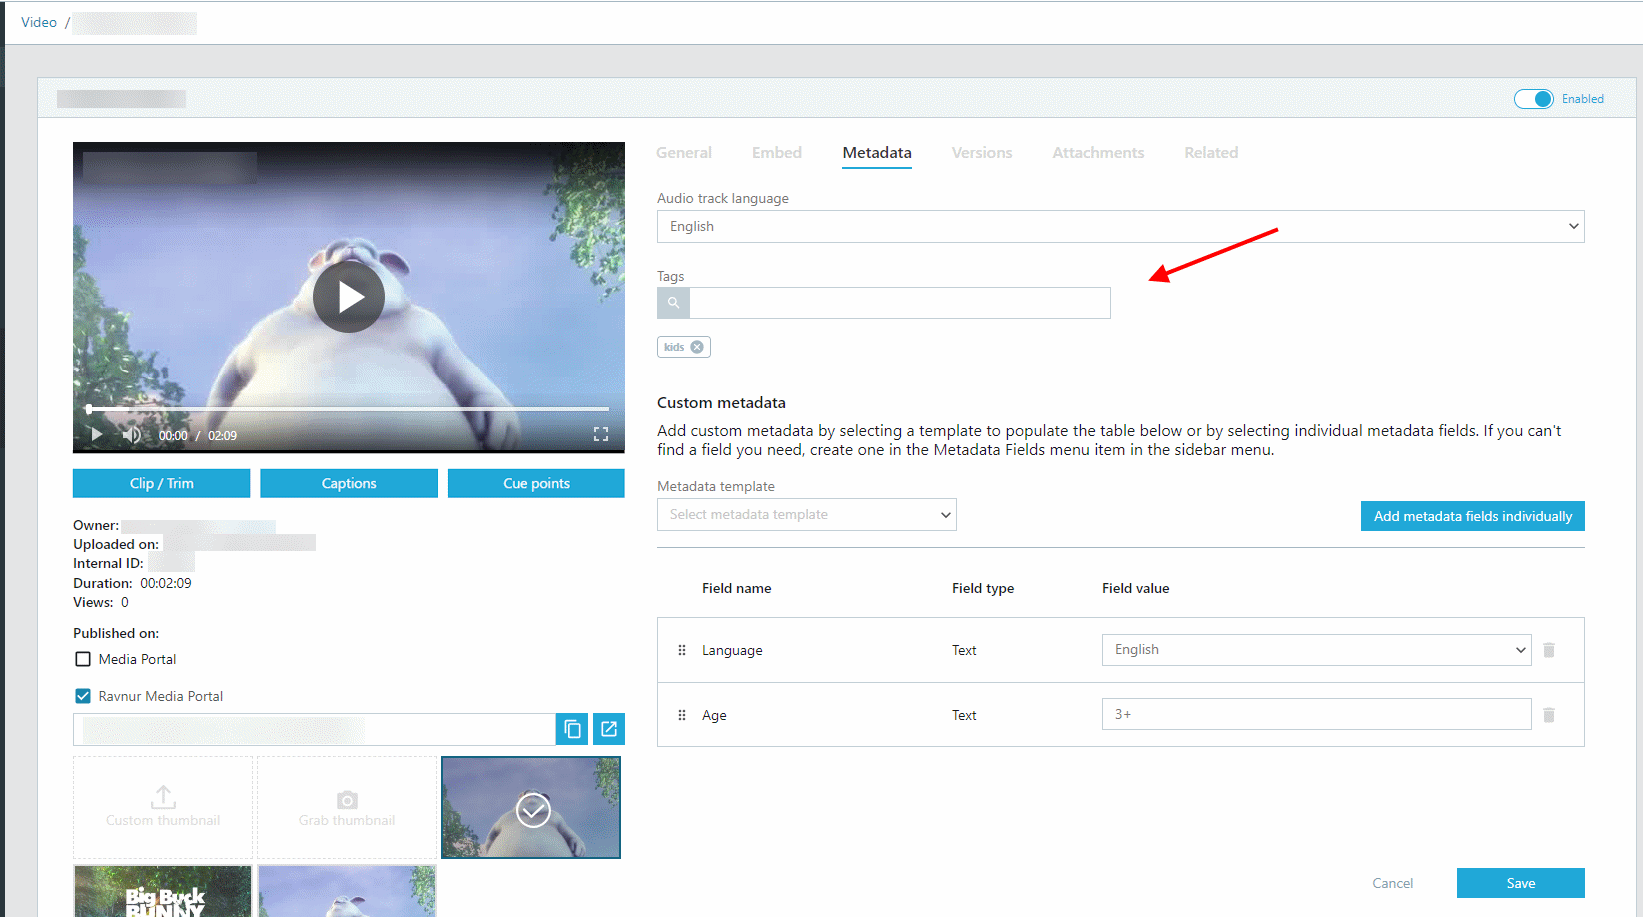Check the Media Portal checkbox
This screenshot has width=1643, height=917.
click(83, 659)
